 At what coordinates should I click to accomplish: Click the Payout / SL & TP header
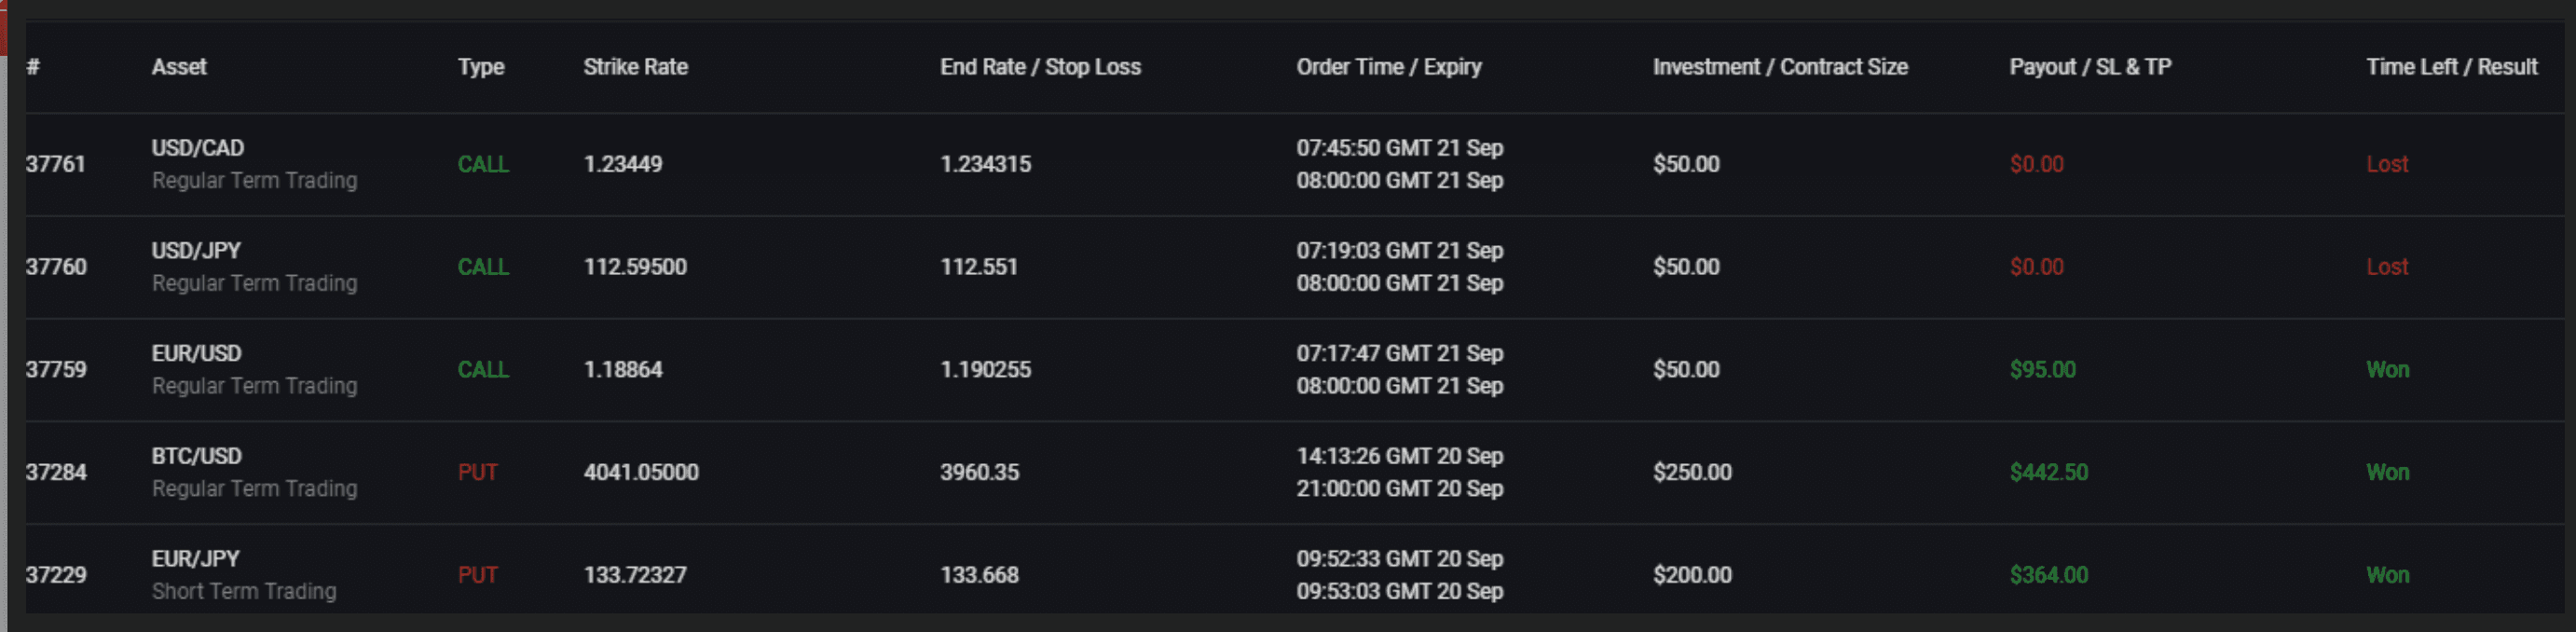point(2090,67)
